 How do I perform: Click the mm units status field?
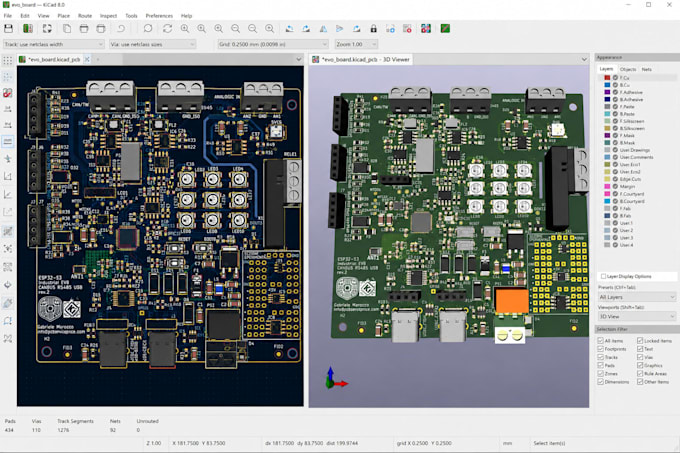507,443
